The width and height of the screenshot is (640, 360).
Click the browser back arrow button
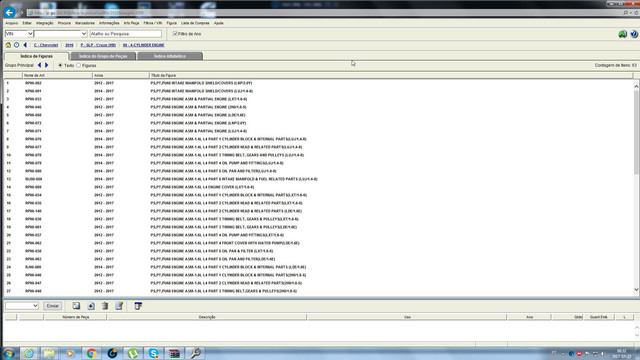pyautogui.click(x=9, y=12)
